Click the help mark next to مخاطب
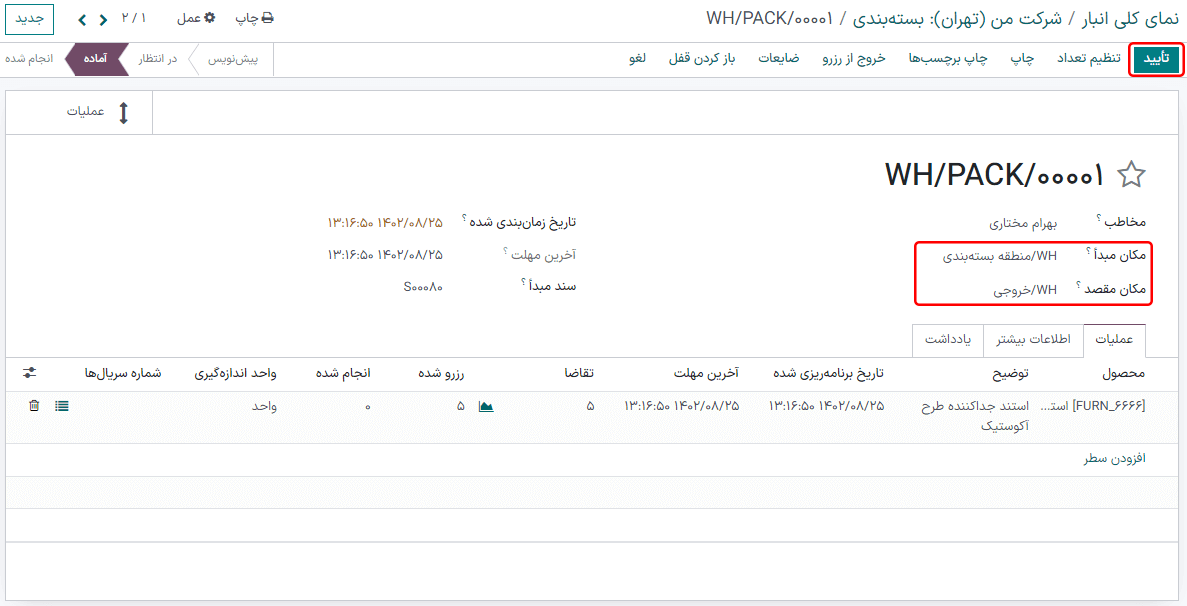Image resolution: width=1187 pixels, height=606 pixels. point(1098,219)
